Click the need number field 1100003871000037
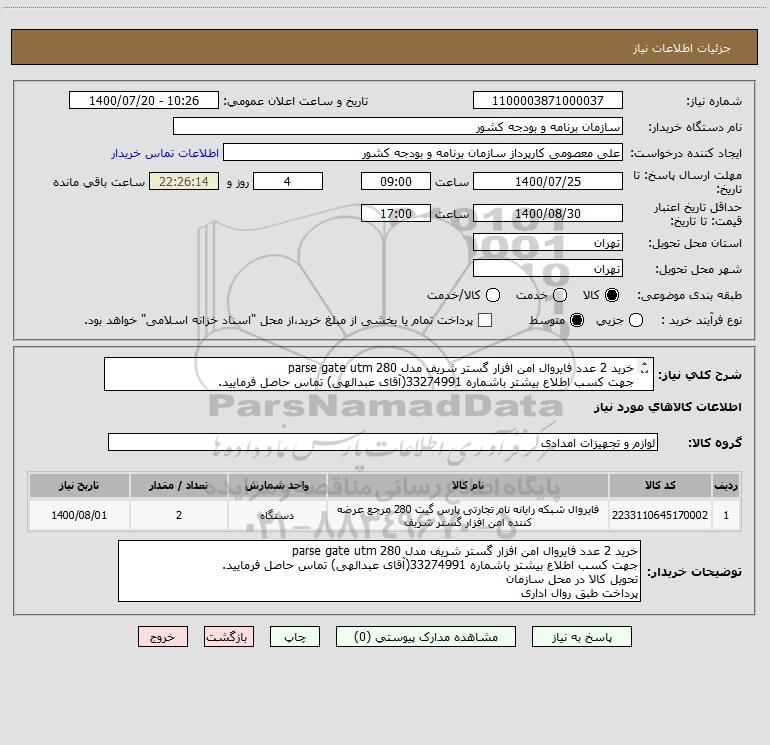The image size is (770, 745). [548, 100]
